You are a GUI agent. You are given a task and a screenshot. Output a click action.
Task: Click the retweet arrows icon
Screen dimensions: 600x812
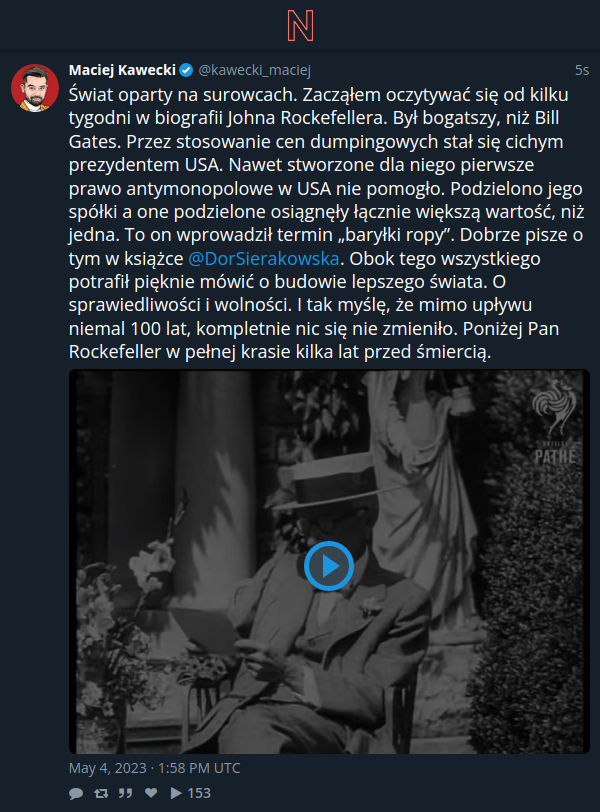(x=101, y=793)
